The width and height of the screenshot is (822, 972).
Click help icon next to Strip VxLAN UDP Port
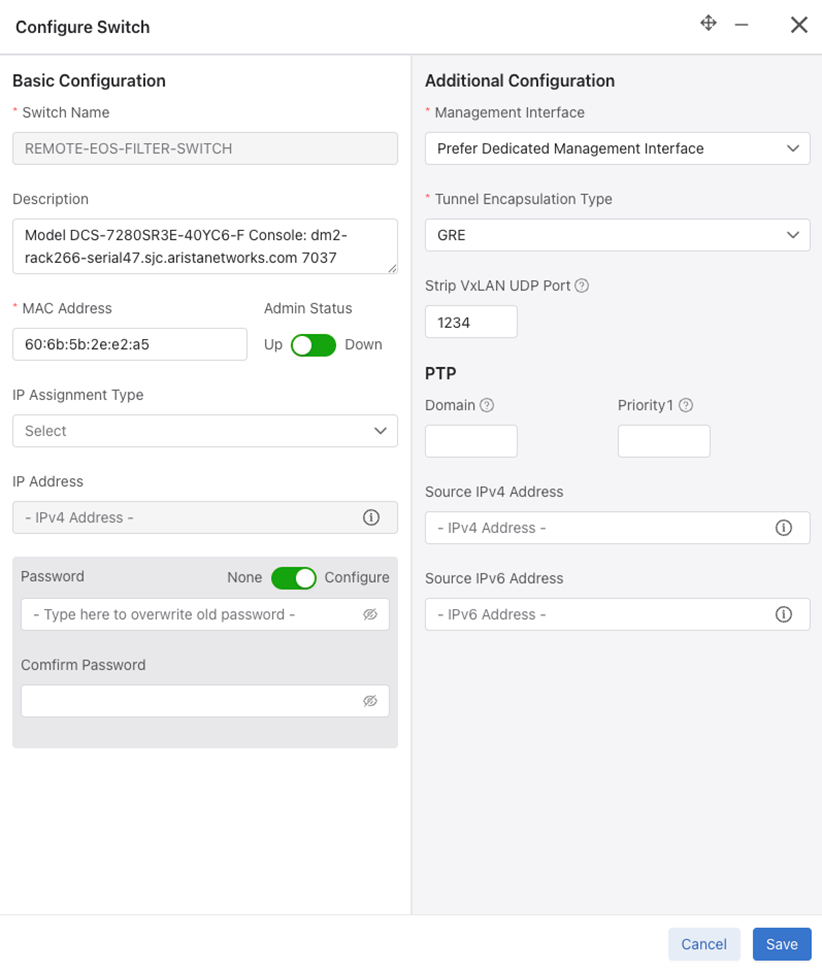(581, 286)
